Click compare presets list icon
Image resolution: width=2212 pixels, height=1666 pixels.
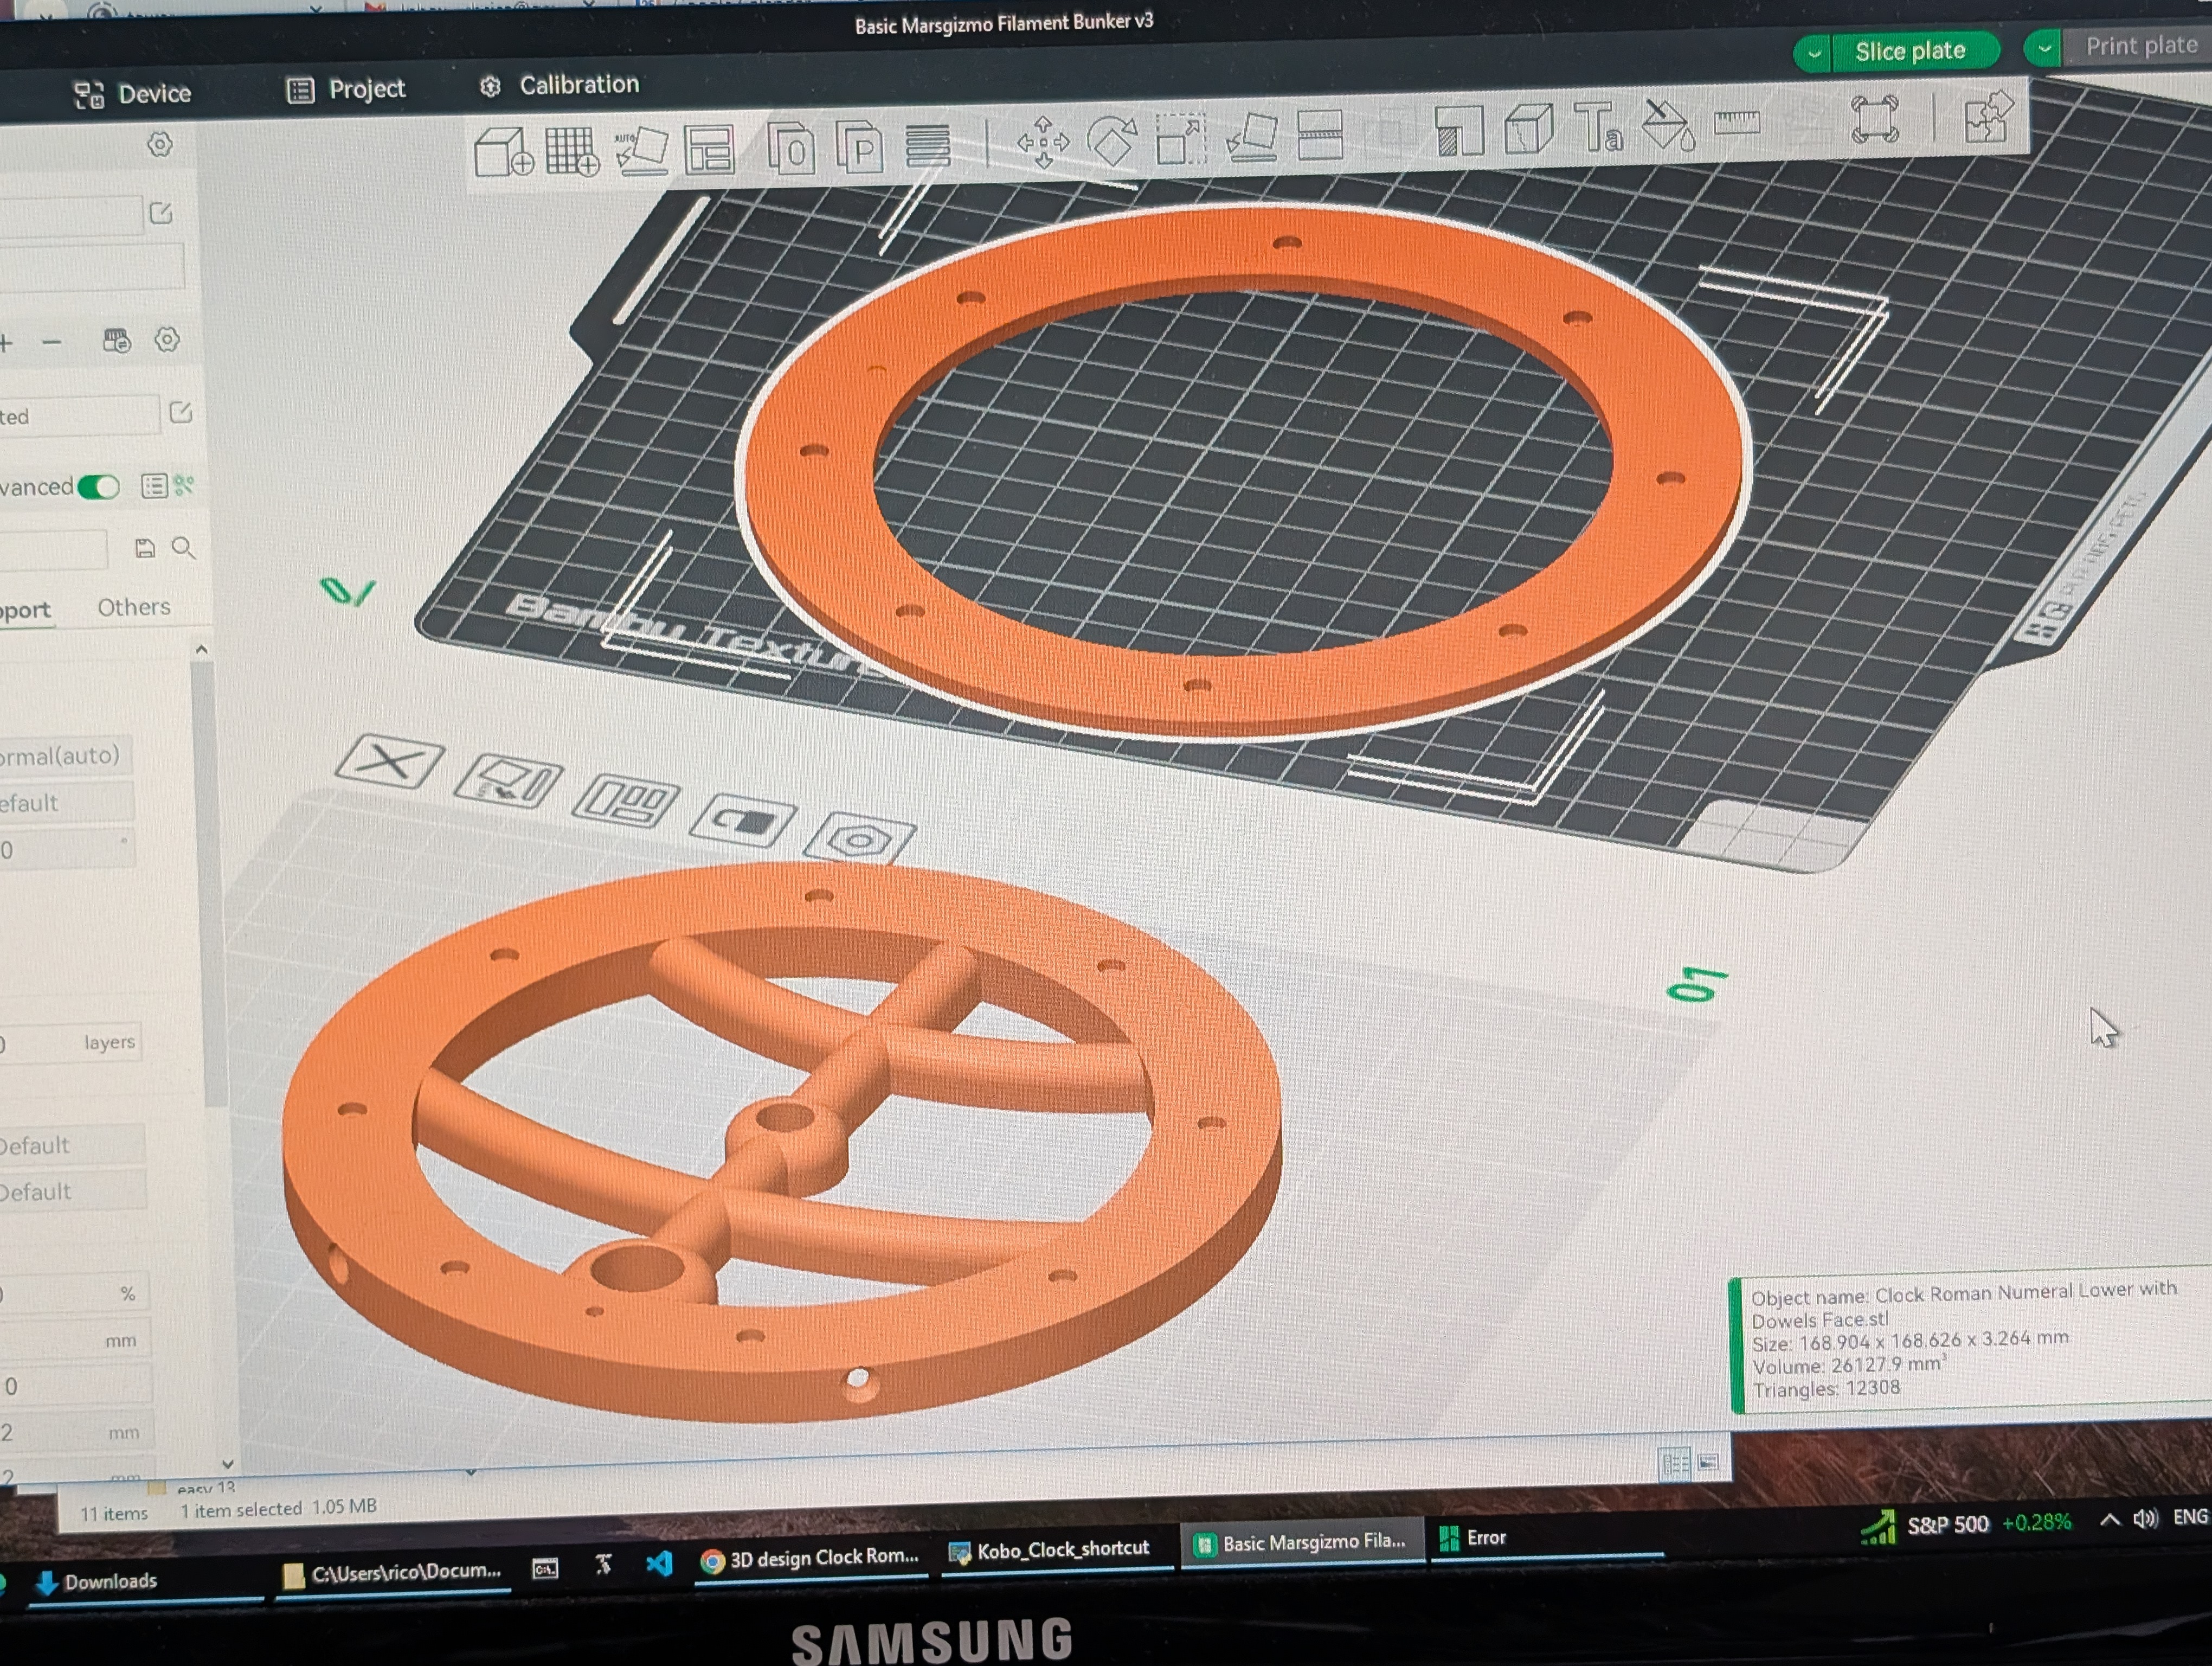(x=153, y=486)
